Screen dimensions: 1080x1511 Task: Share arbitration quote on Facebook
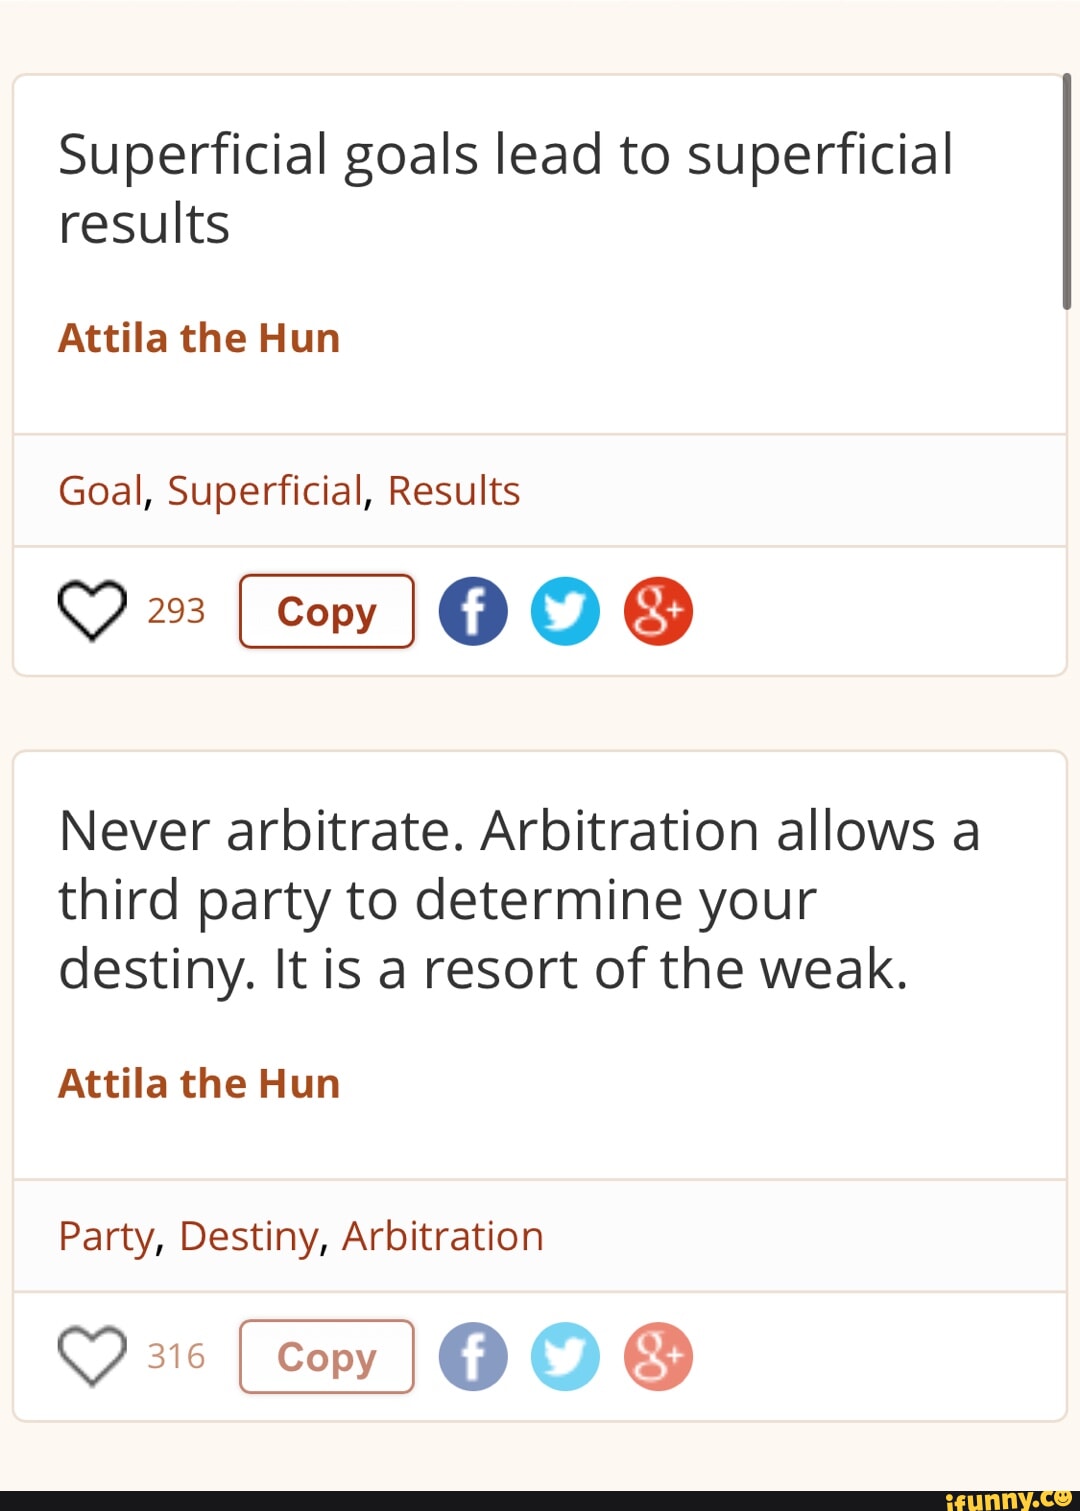(473, 1357)
